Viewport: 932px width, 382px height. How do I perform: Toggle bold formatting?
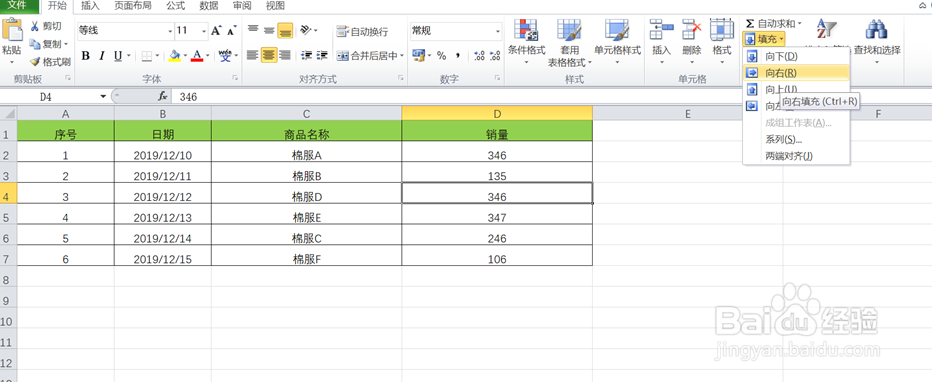86,56
